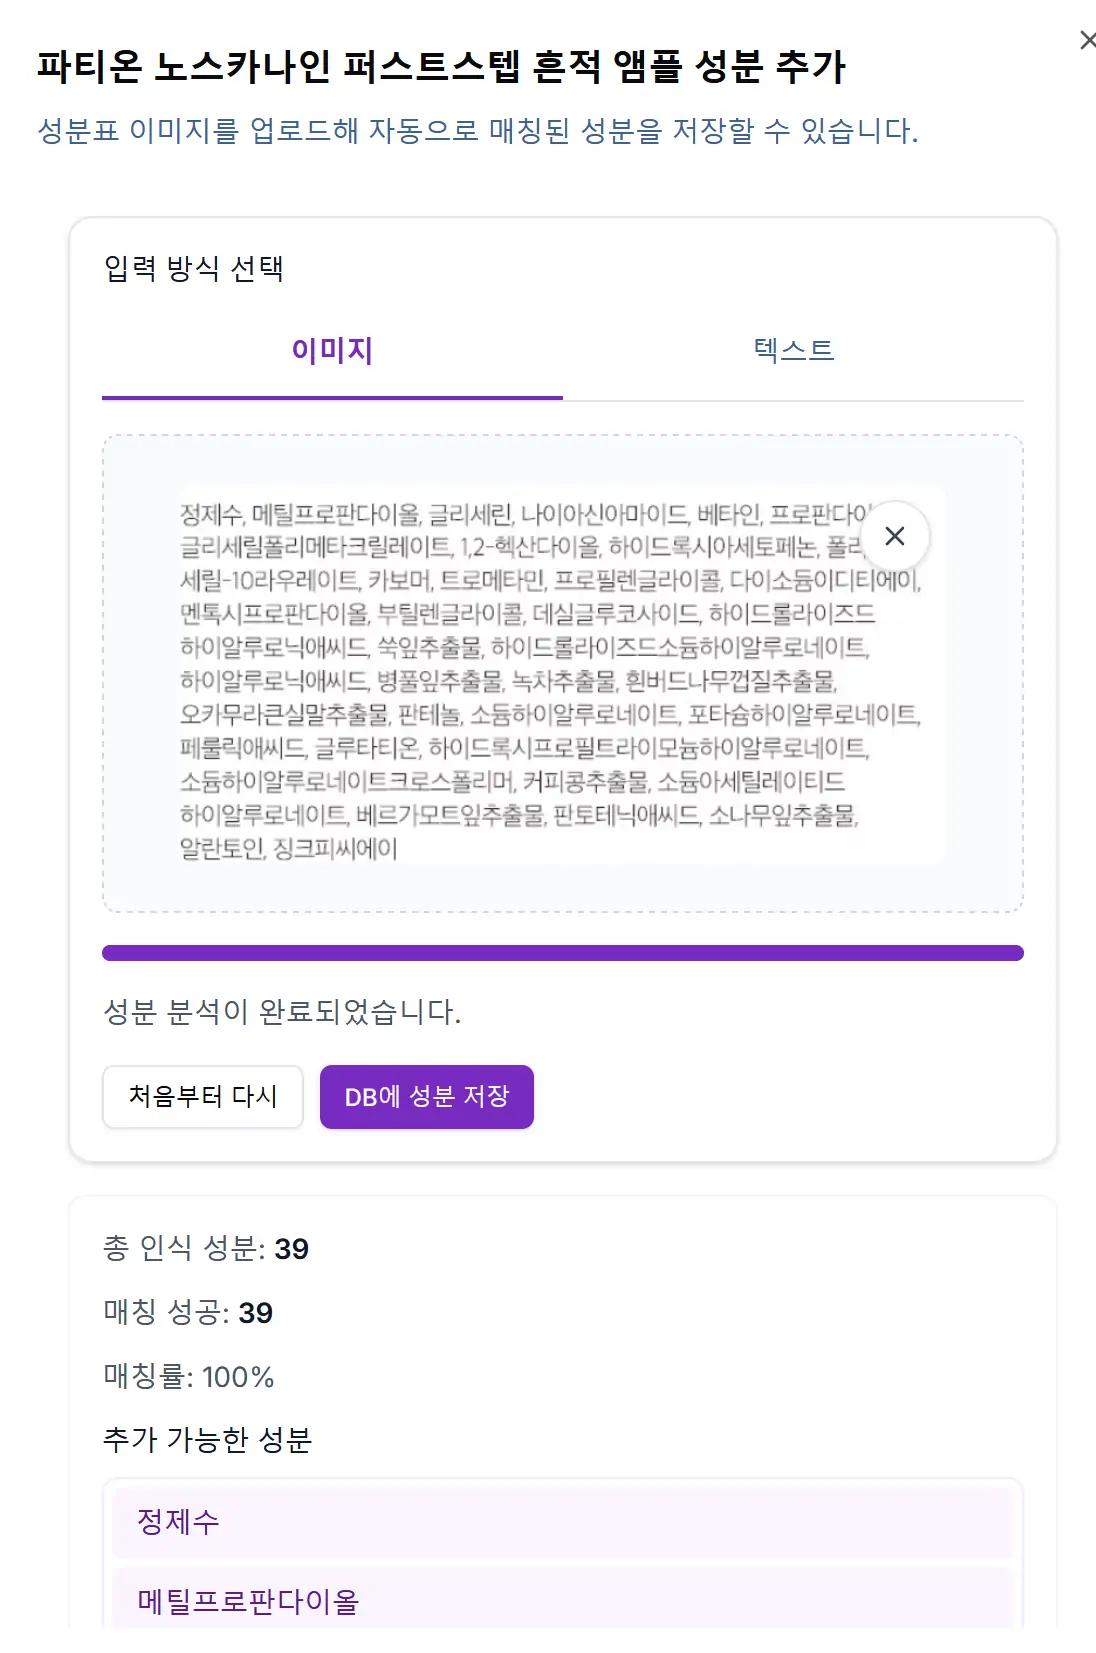Viewport: 1096px width, 1653px height.
Task: Click the modal title 파티온 노스카나인 퍼스트스텝
Action: [x=443, y=66]
